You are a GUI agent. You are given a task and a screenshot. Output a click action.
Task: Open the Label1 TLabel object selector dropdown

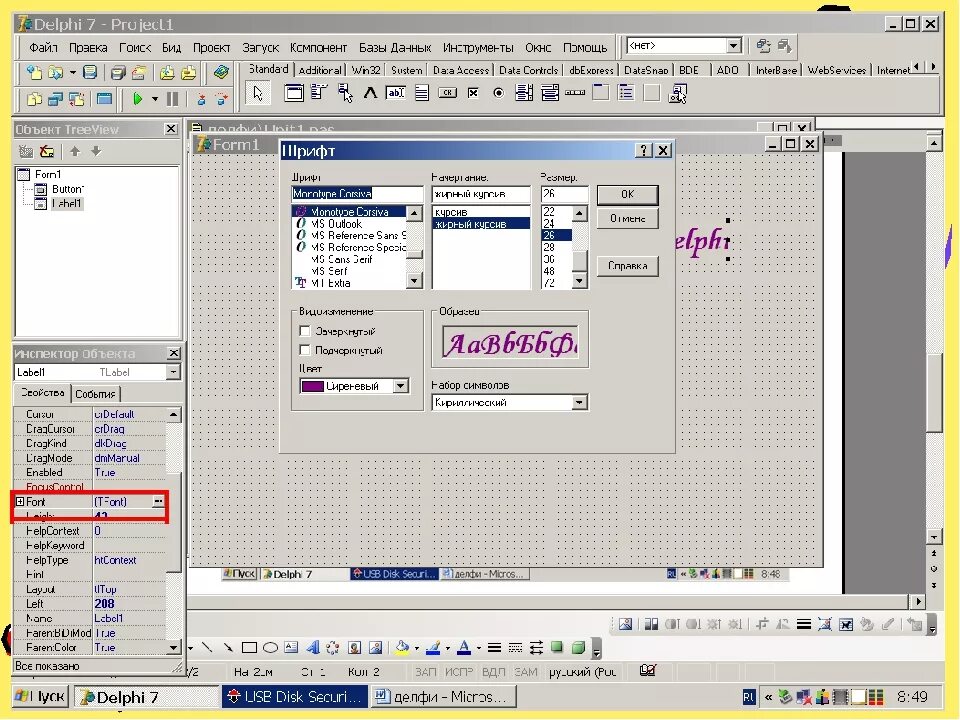pyautogui.click(x=173, y=372)
